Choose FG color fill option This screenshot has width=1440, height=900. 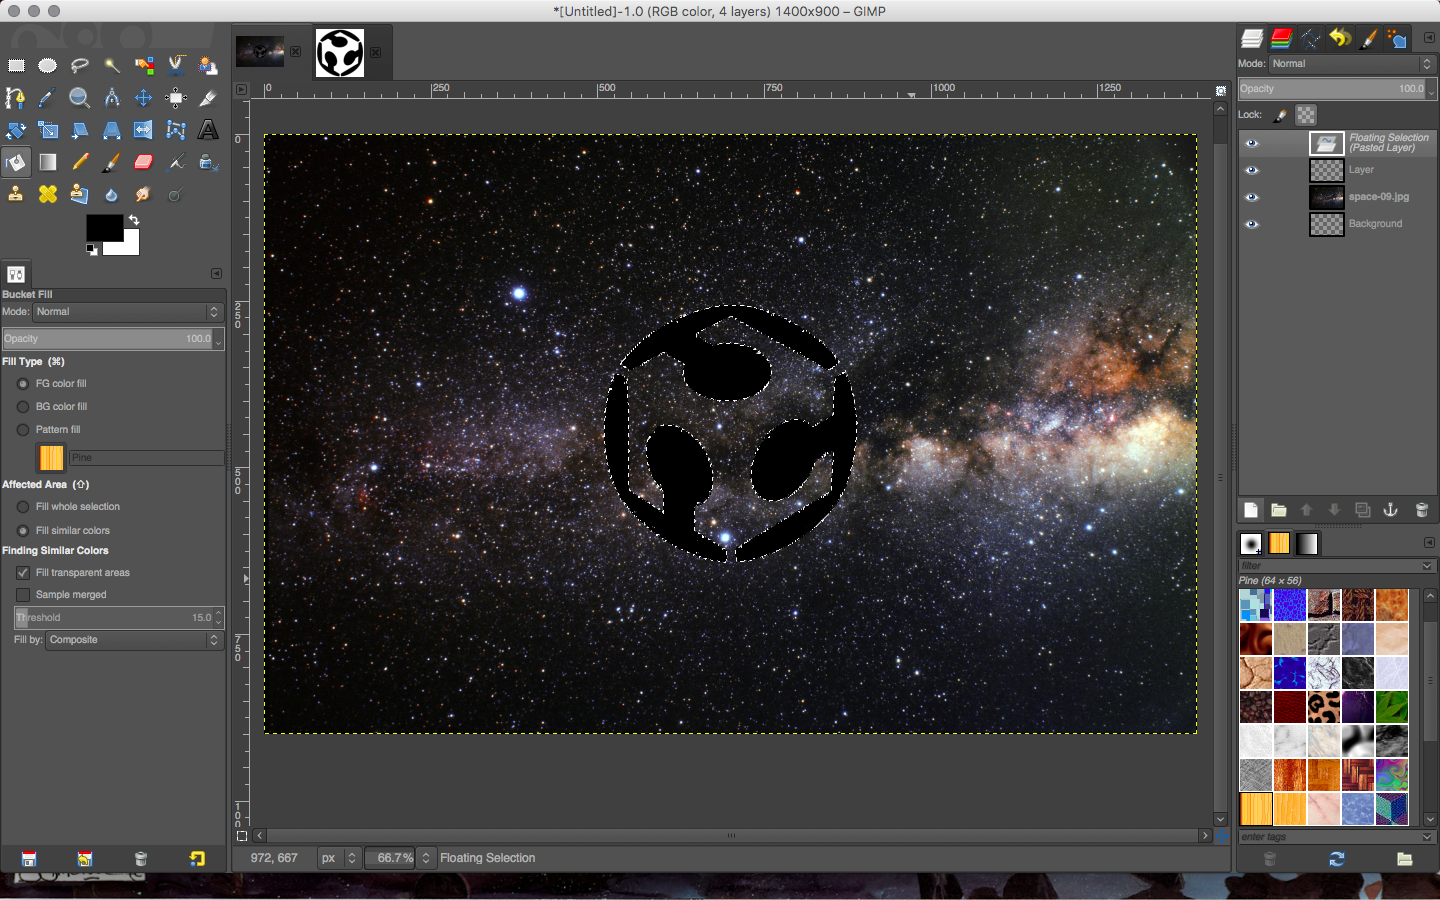tap(23, 384)
